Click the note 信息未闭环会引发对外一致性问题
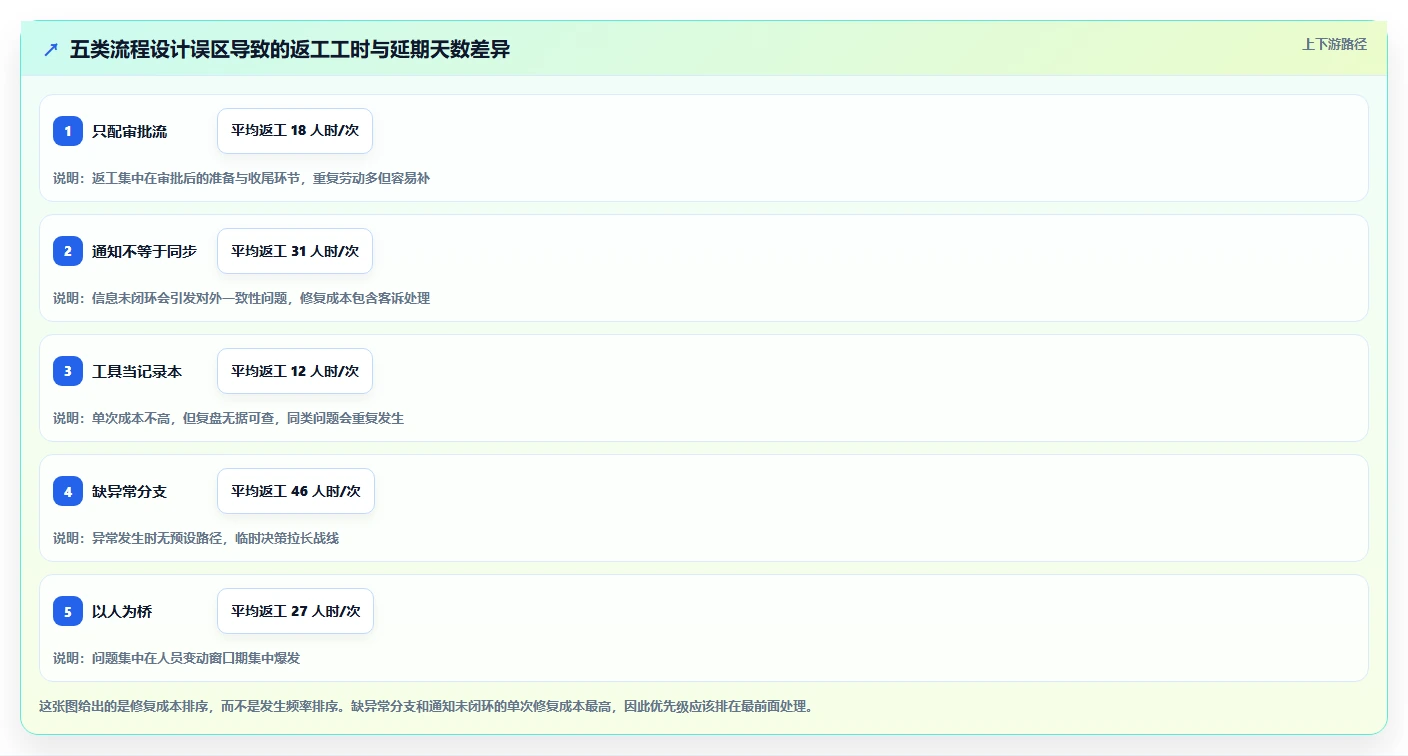Viewport: 1408px width, 756px height. pyautogui.click(x=241, y=298)
